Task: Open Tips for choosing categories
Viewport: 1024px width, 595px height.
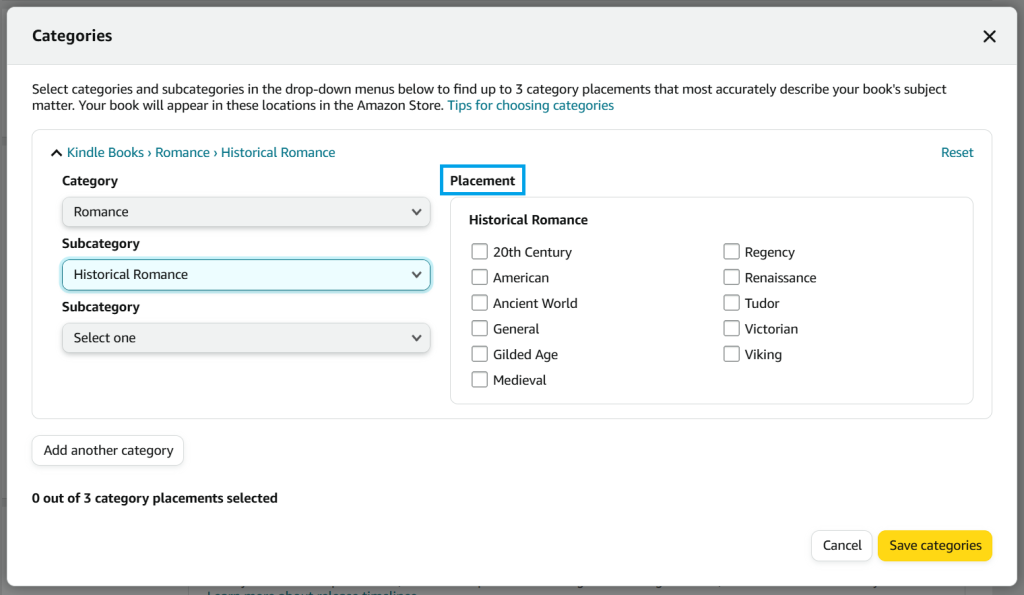Action: click(x=530, y=105)
